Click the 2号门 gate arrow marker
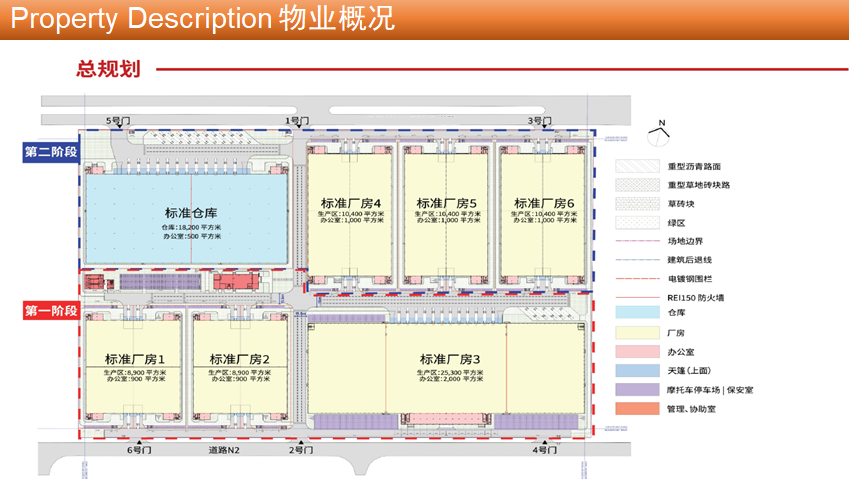Image resolution: width=850 pixels, height=480 pixels. (x=301, y=441)
